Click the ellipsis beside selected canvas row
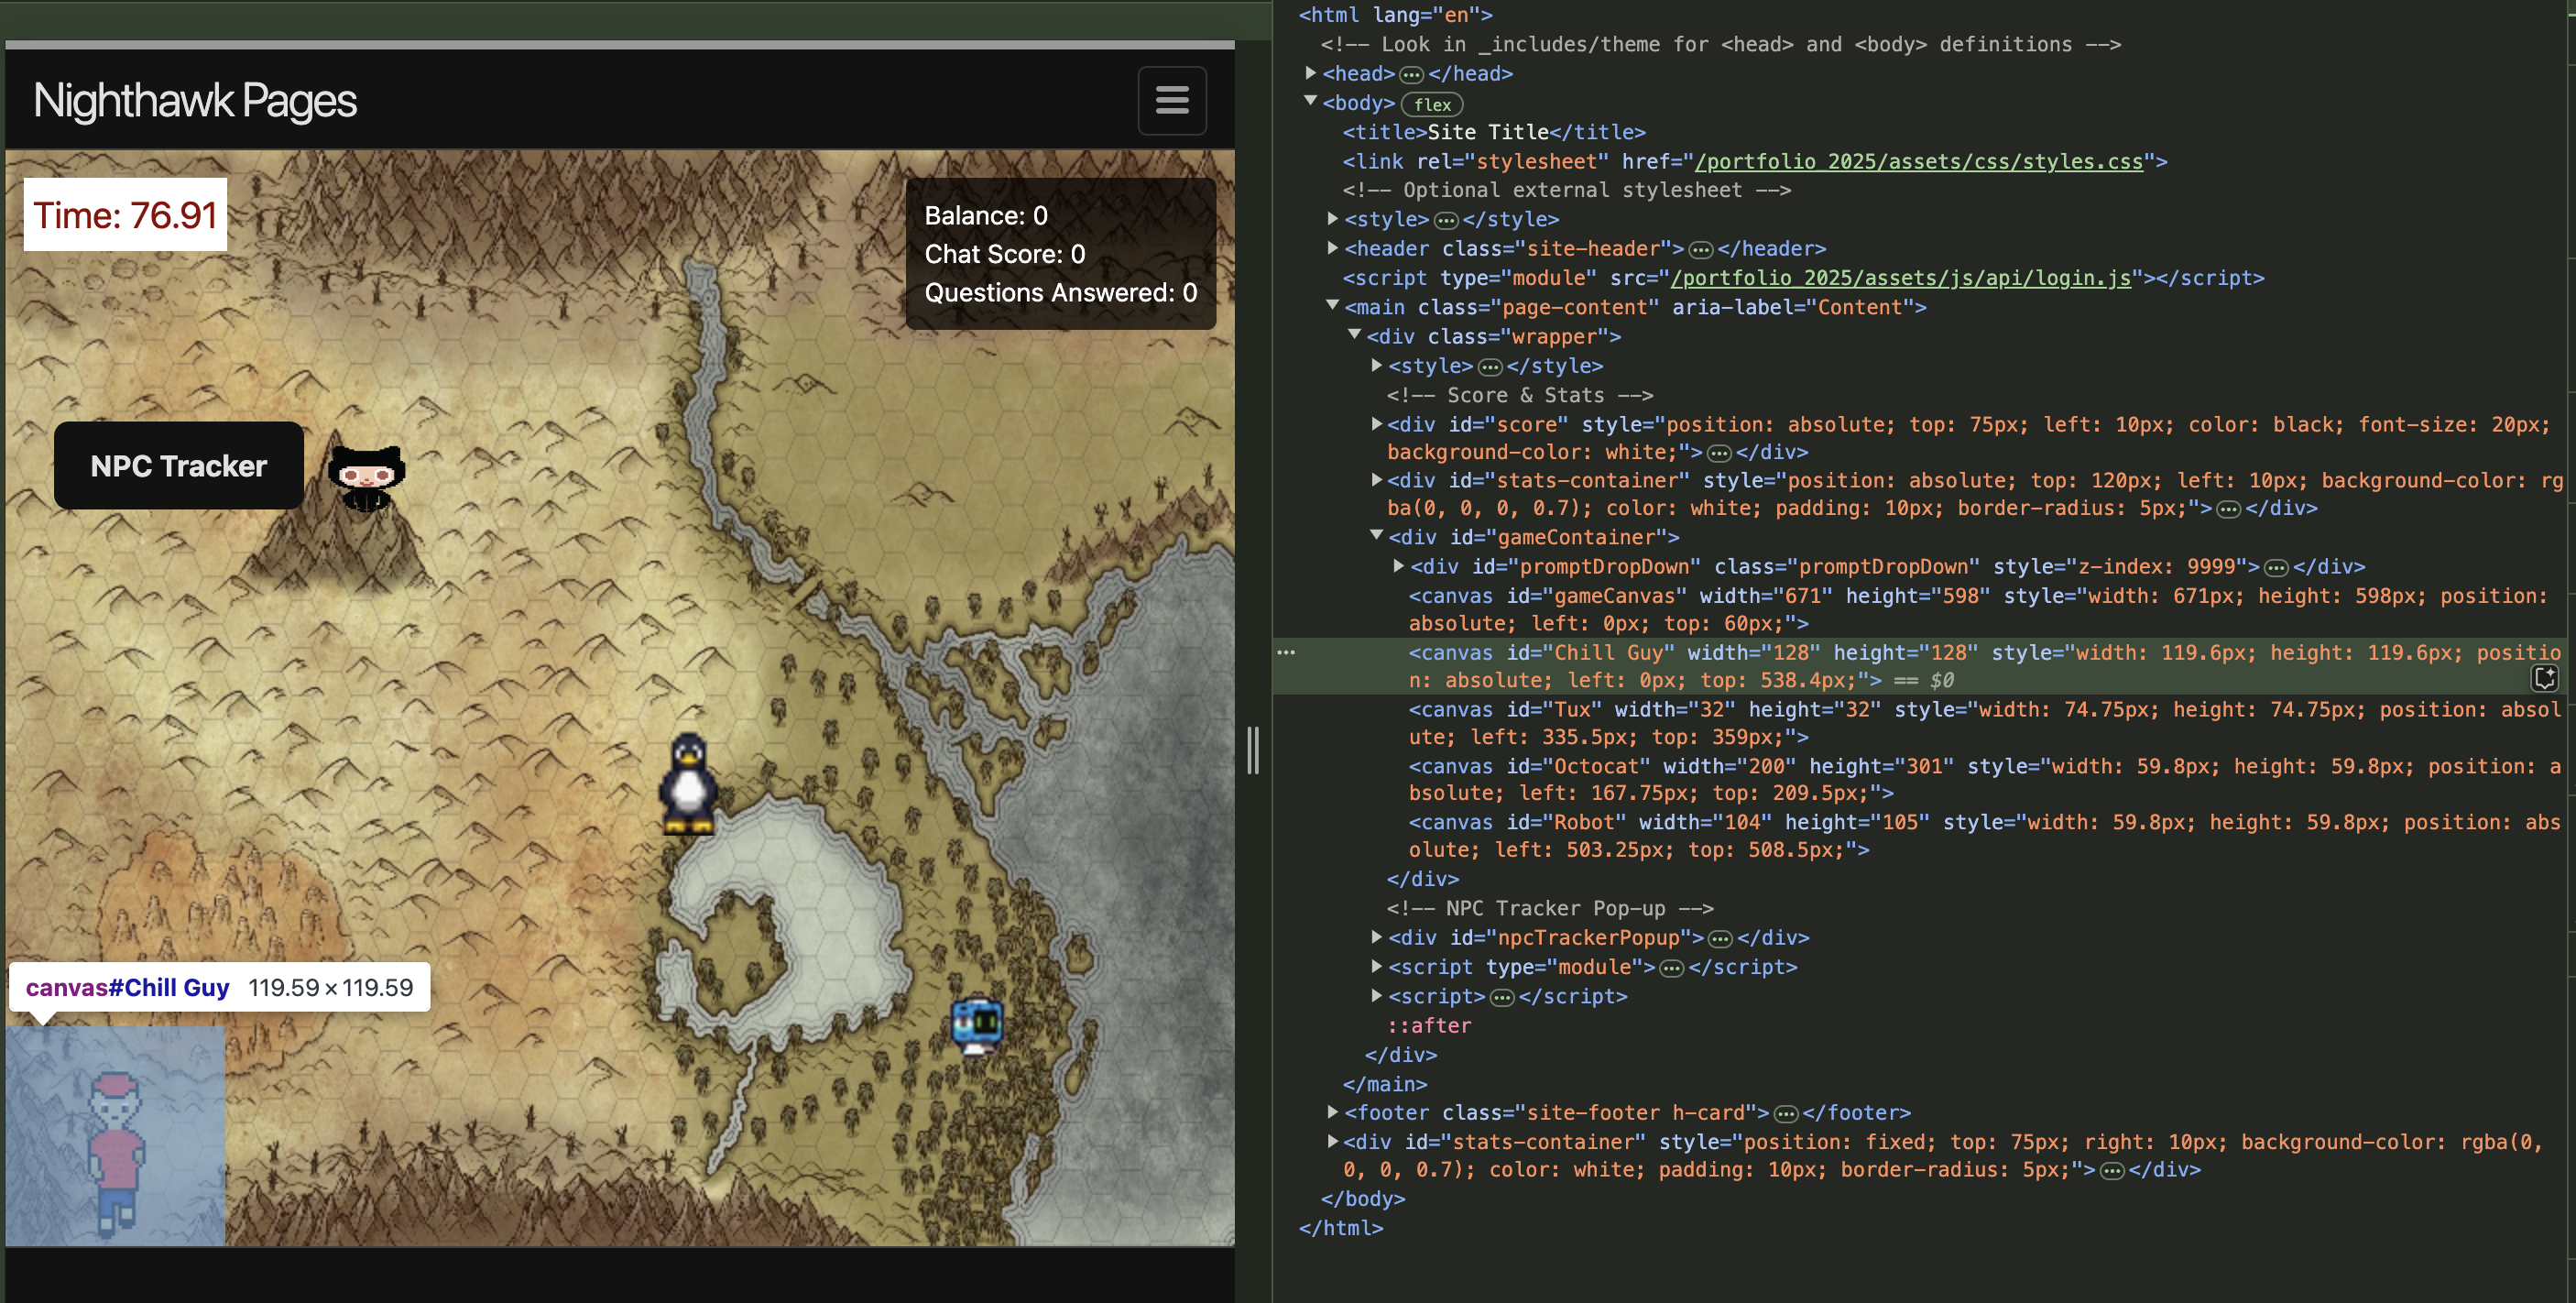 [x=1286, y=653]
